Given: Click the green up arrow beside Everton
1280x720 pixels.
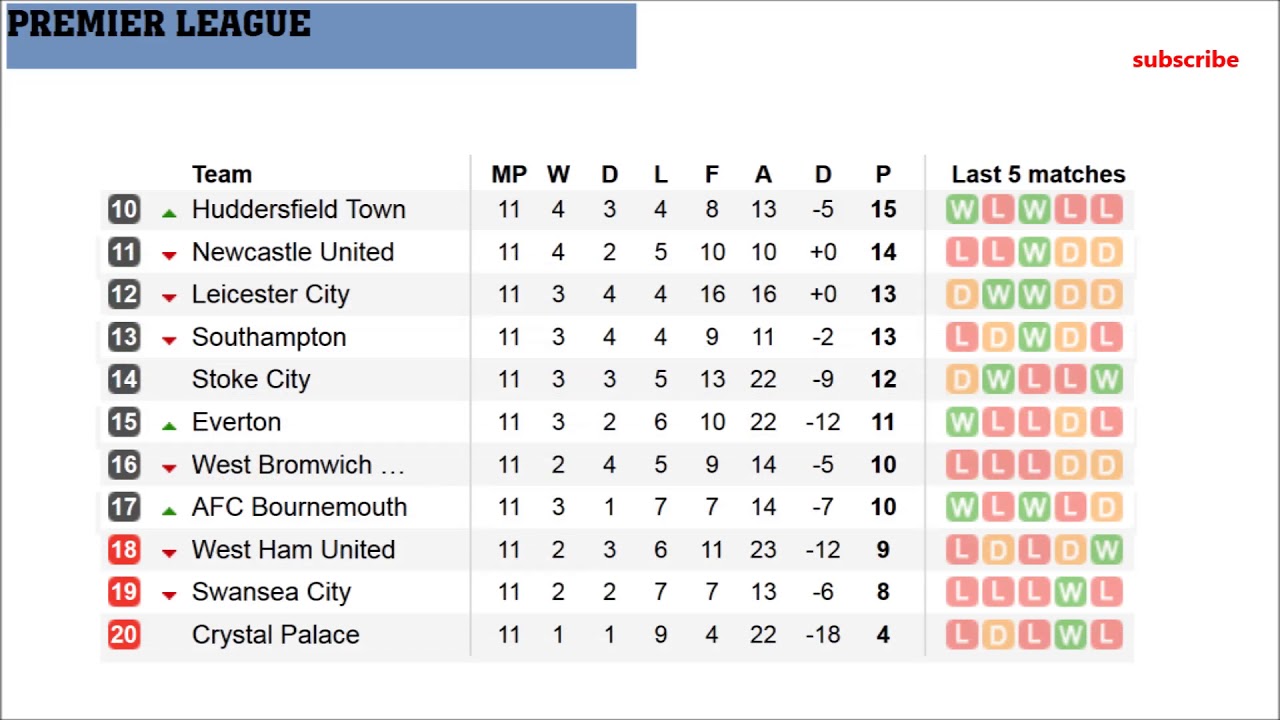Looking at the screenshot, I should click(169, 425).
